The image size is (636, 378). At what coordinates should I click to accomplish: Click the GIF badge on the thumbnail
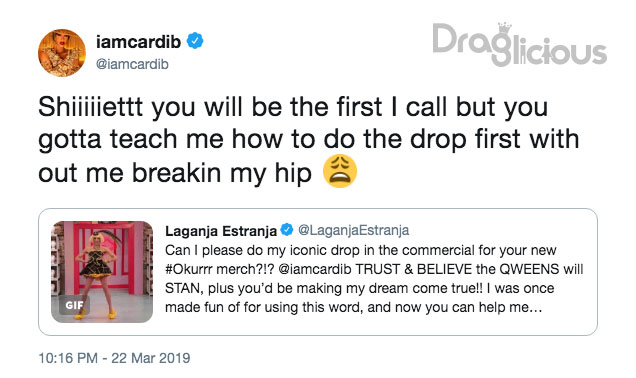point(74,305)
